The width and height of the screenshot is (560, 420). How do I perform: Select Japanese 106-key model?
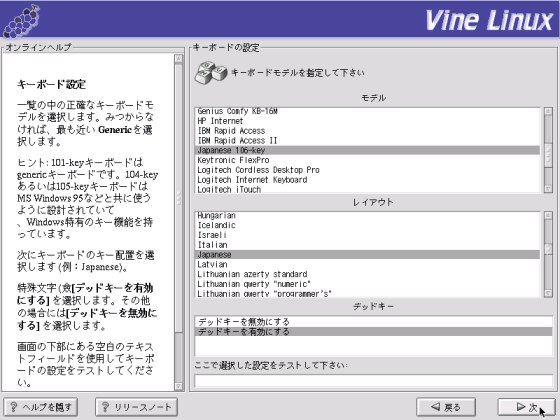367,150
